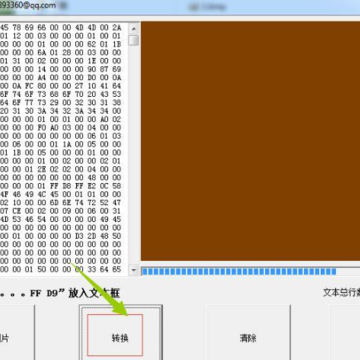Click the blue conversion progress bar
The height and width of the screenshot is (360, 360).
click(250, 271)
